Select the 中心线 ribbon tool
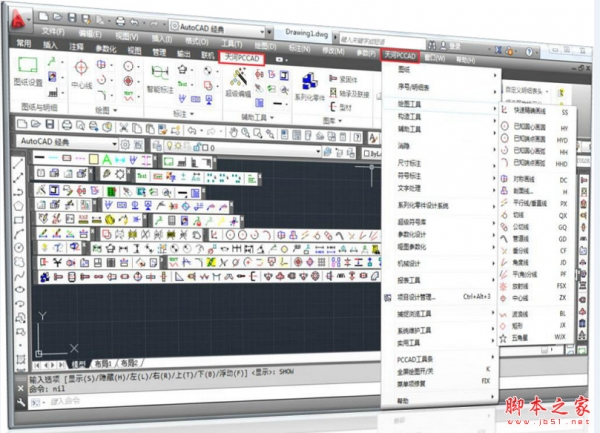Screen dimensions: 600x433 pyautogui.click(x=81, y=75)
